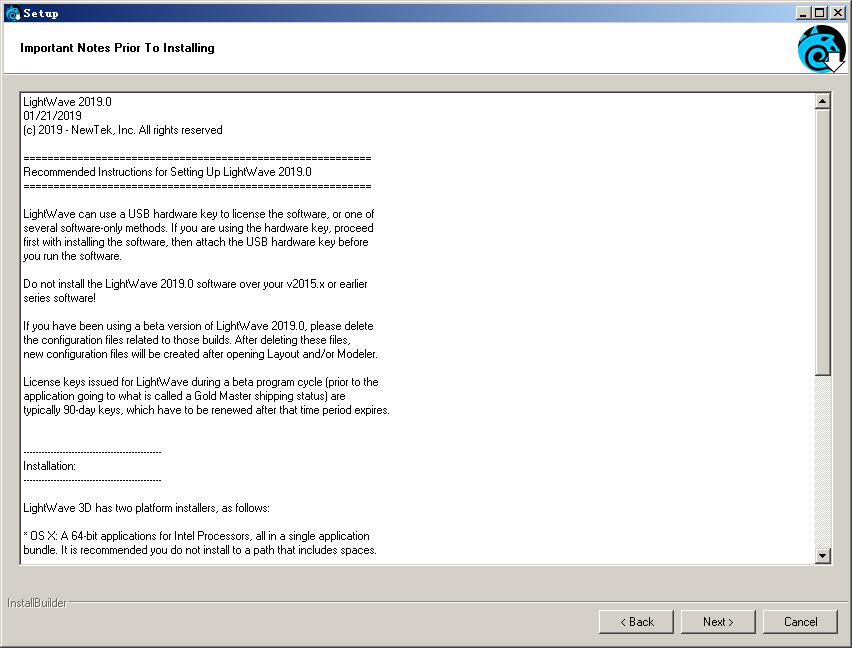
Task: Click the LightWave logo in header
Action: pos(822,49)
